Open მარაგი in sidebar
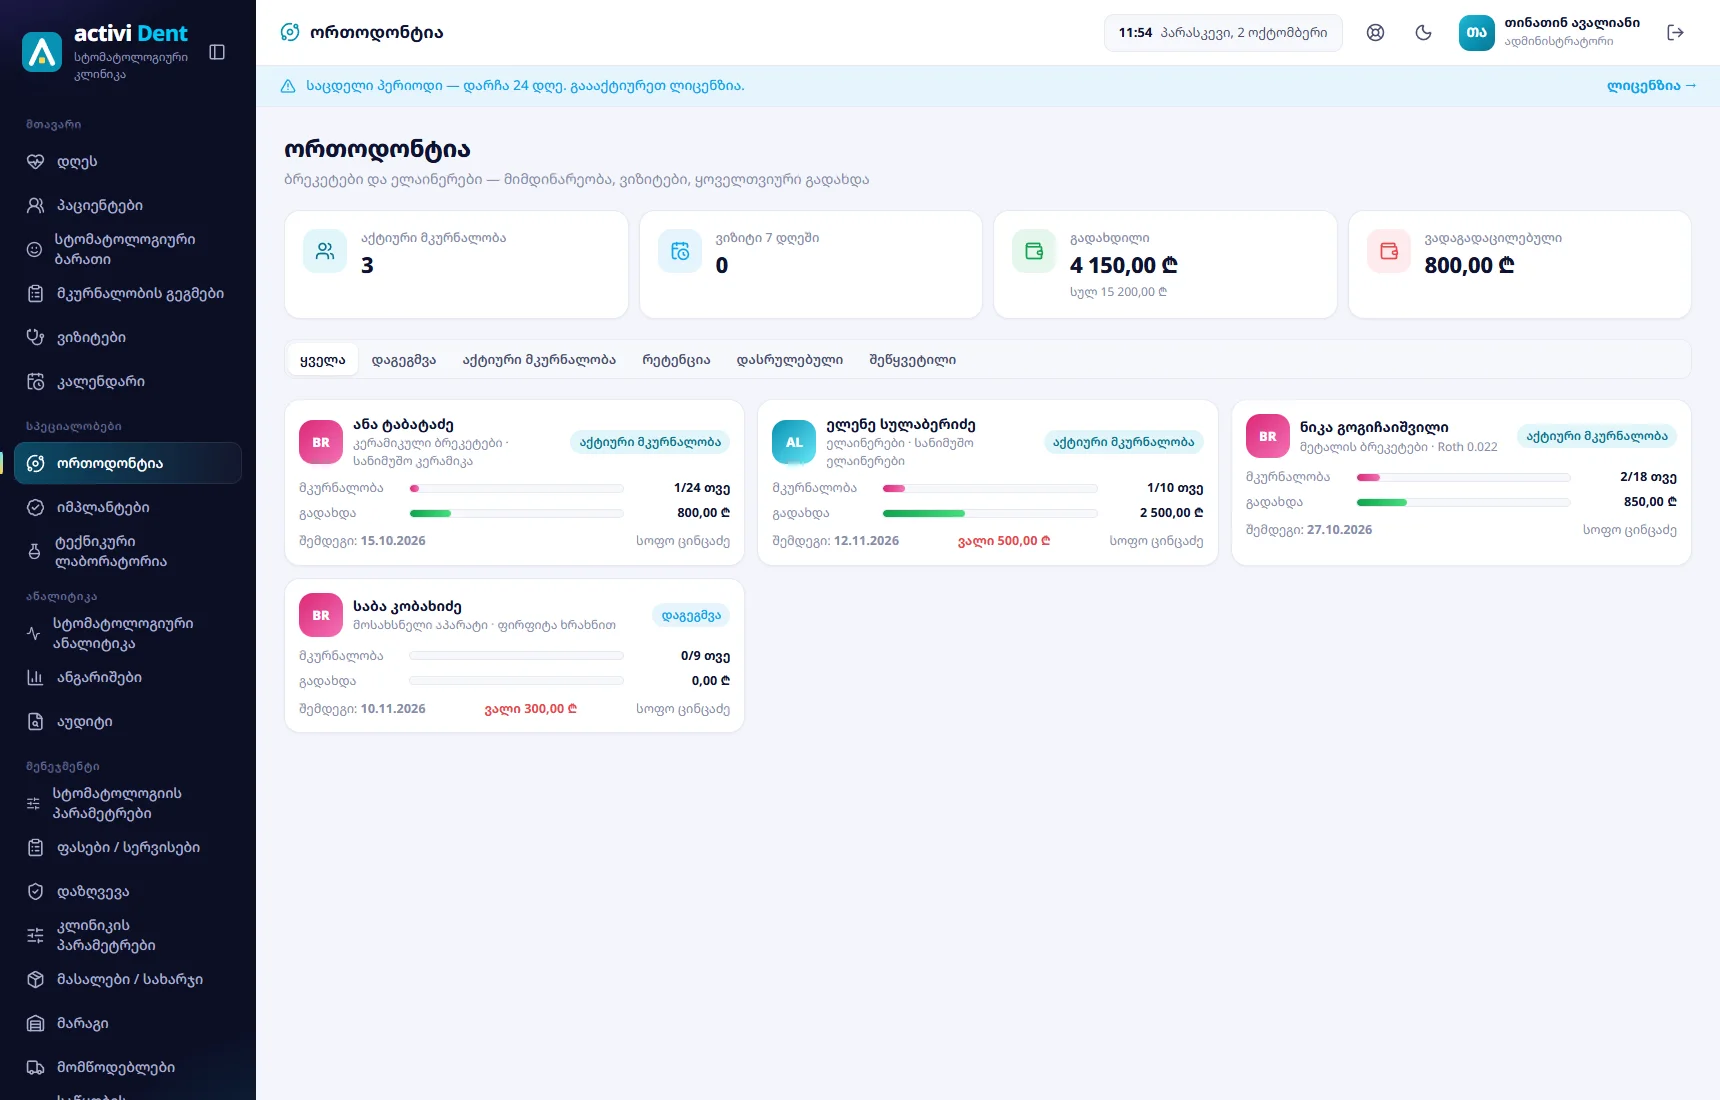Image resolution: width=1720 pixels, height=1100 pixels. point(128,1023)
